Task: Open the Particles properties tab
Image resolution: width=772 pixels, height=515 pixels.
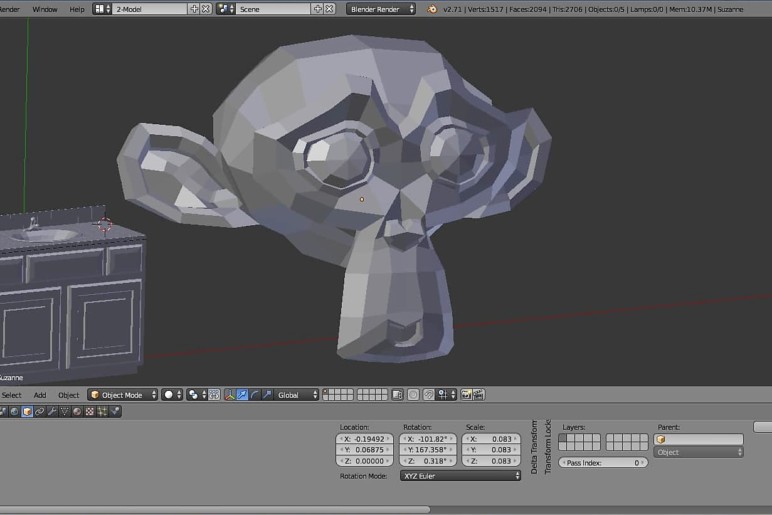Action: tap(102, 411)
